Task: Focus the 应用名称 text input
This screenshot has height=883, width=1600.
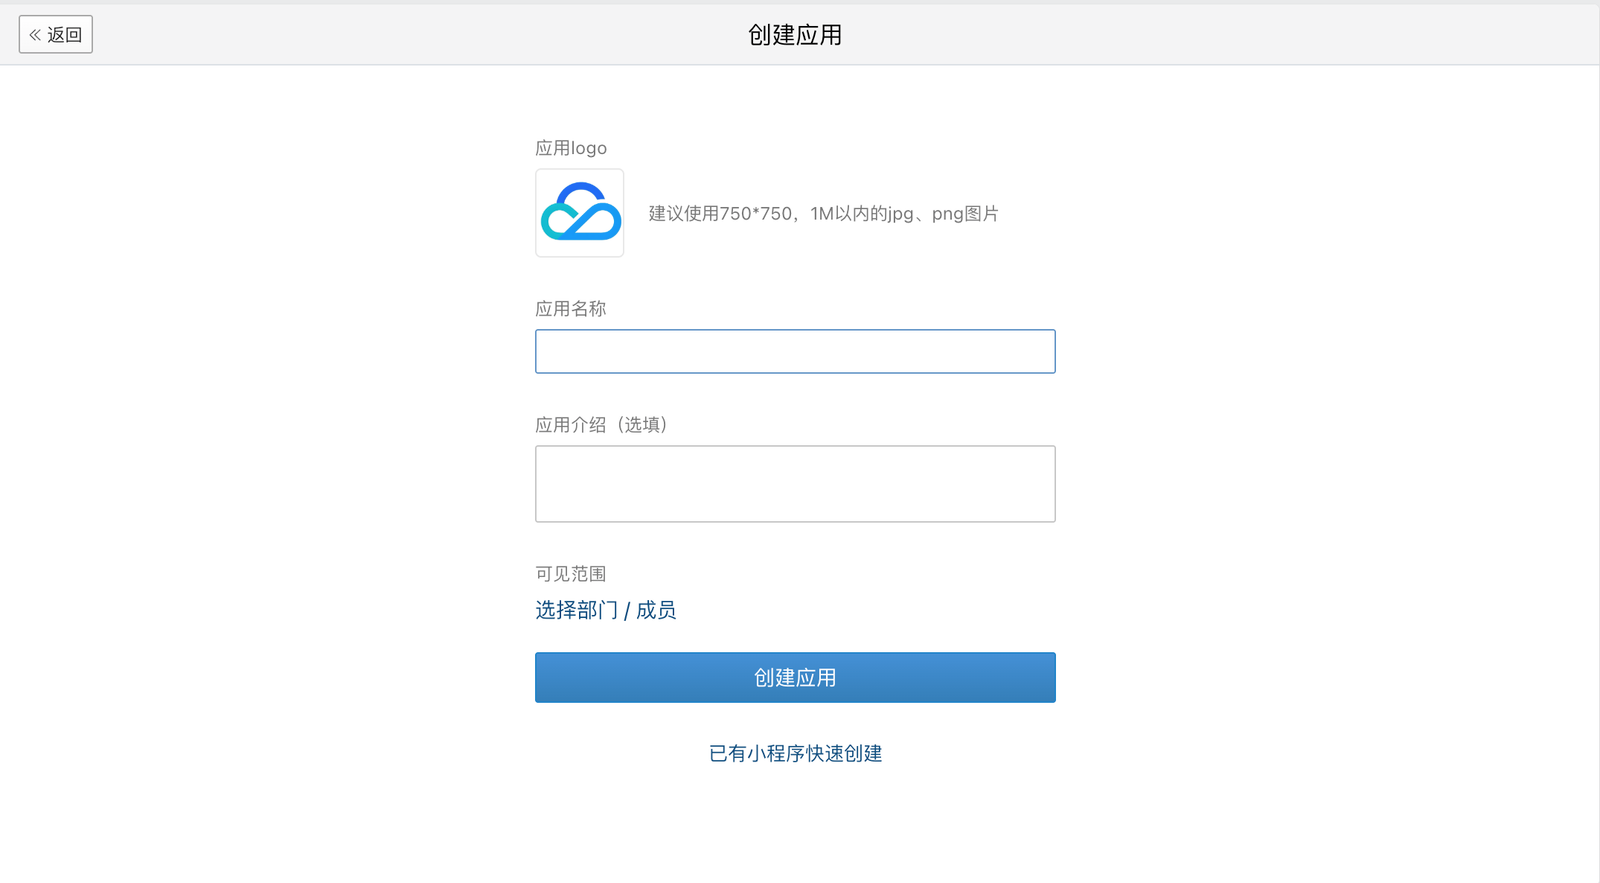Action: click(x=795, y=352)
